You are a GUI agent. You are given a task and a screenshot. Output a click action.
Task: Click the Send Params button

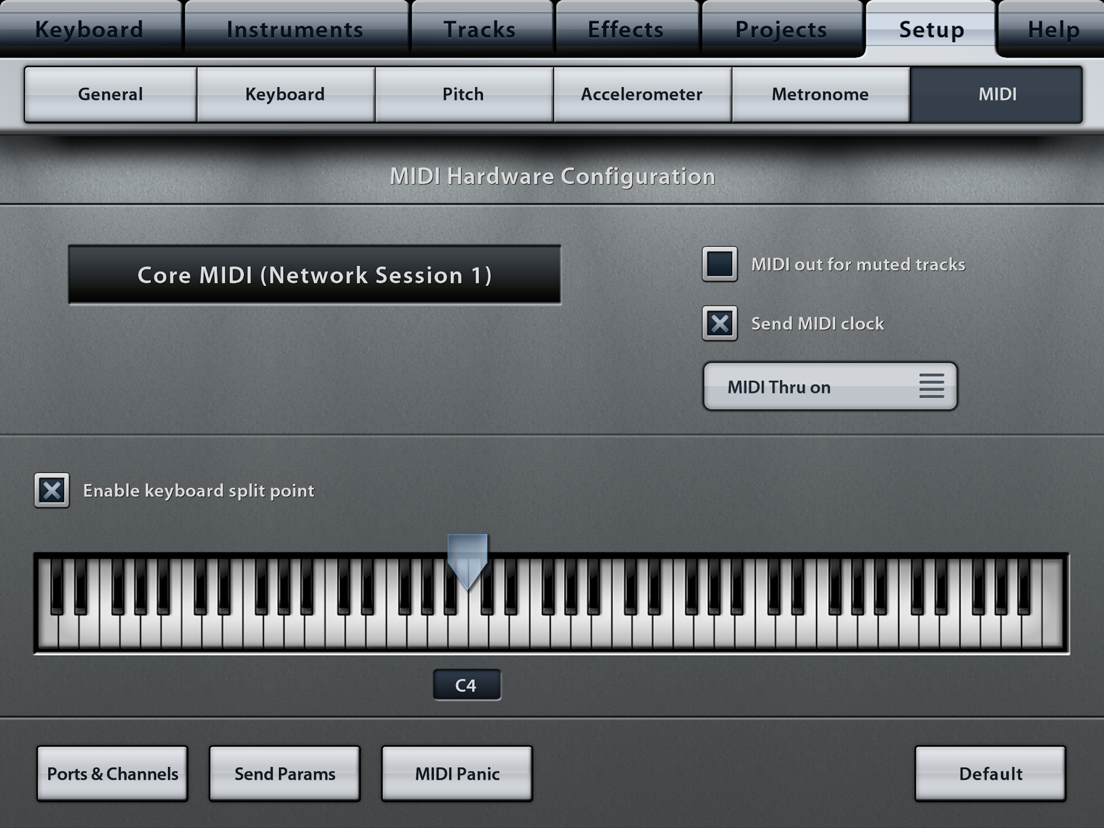point(284,773)
